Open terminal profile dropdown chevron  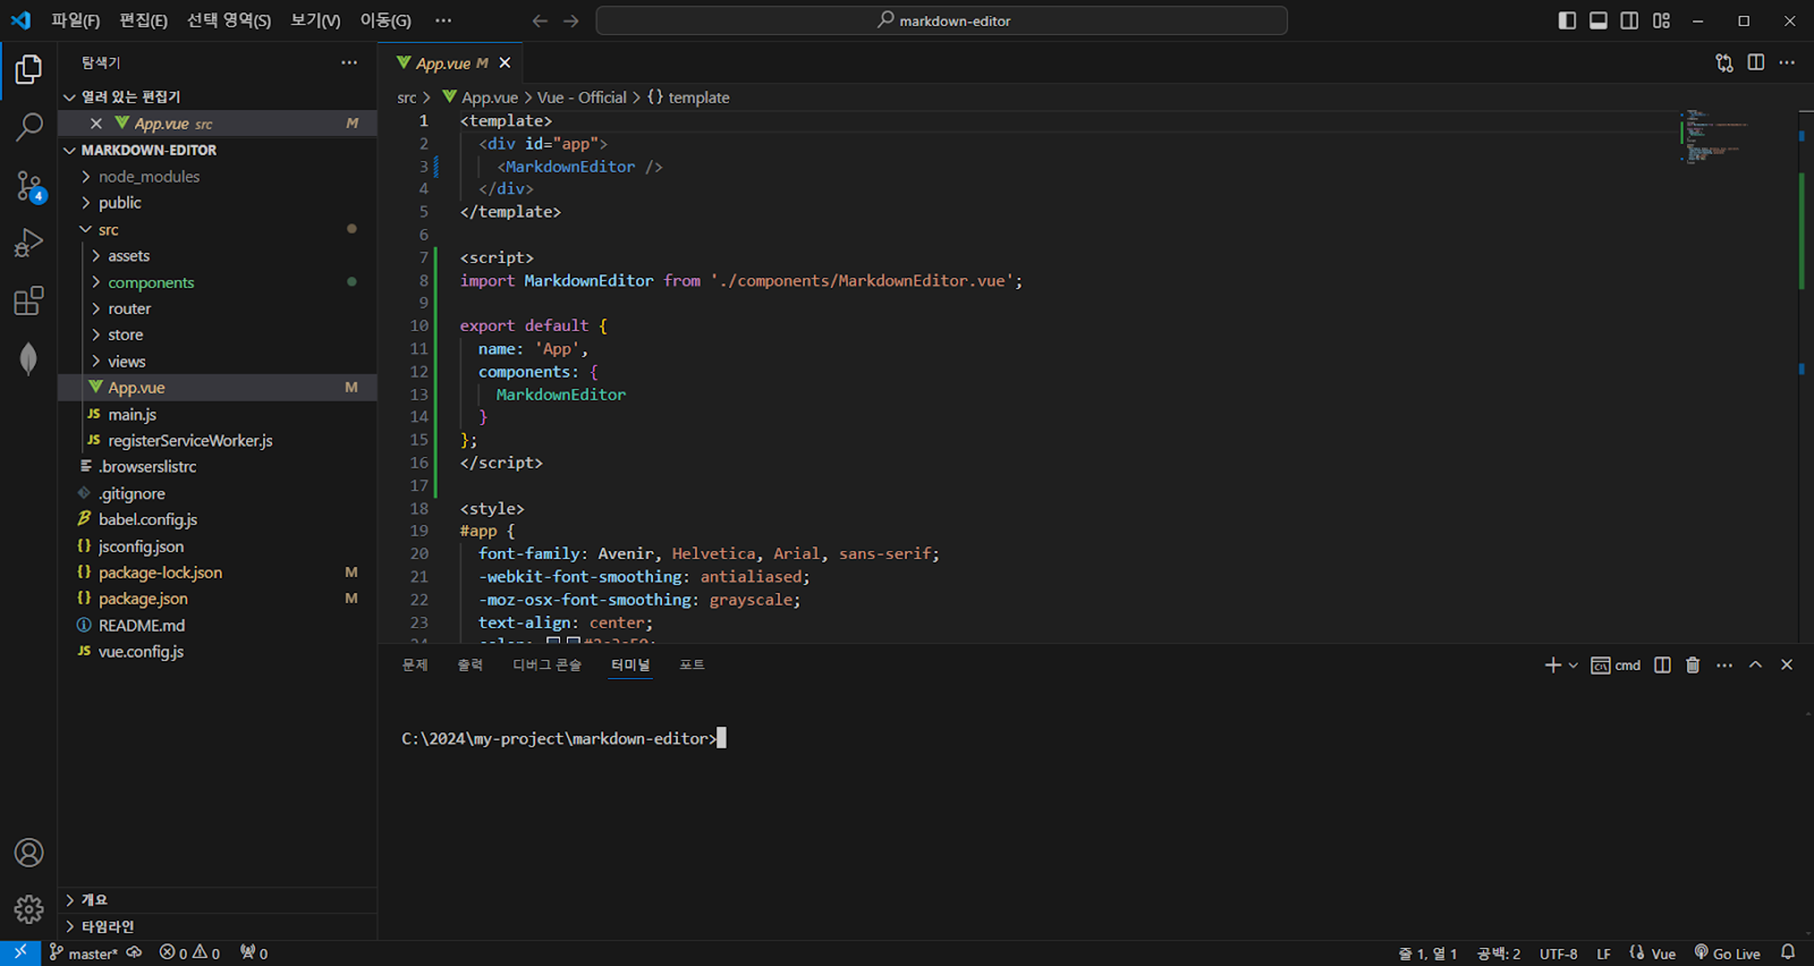1573,664
